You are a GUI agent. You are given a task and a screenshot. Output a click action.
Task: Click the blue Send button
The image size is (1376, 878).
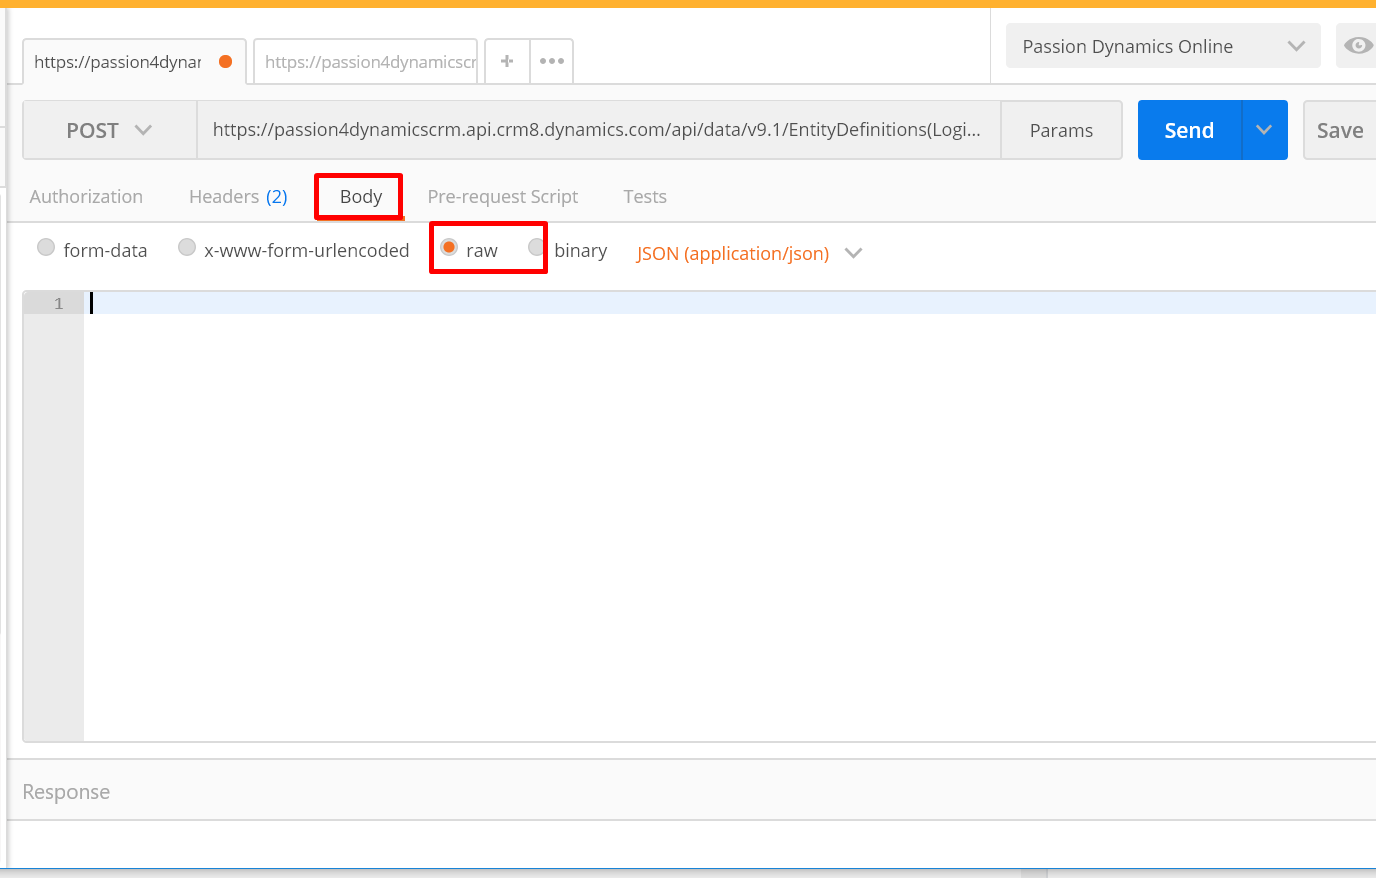point(1189,130)
